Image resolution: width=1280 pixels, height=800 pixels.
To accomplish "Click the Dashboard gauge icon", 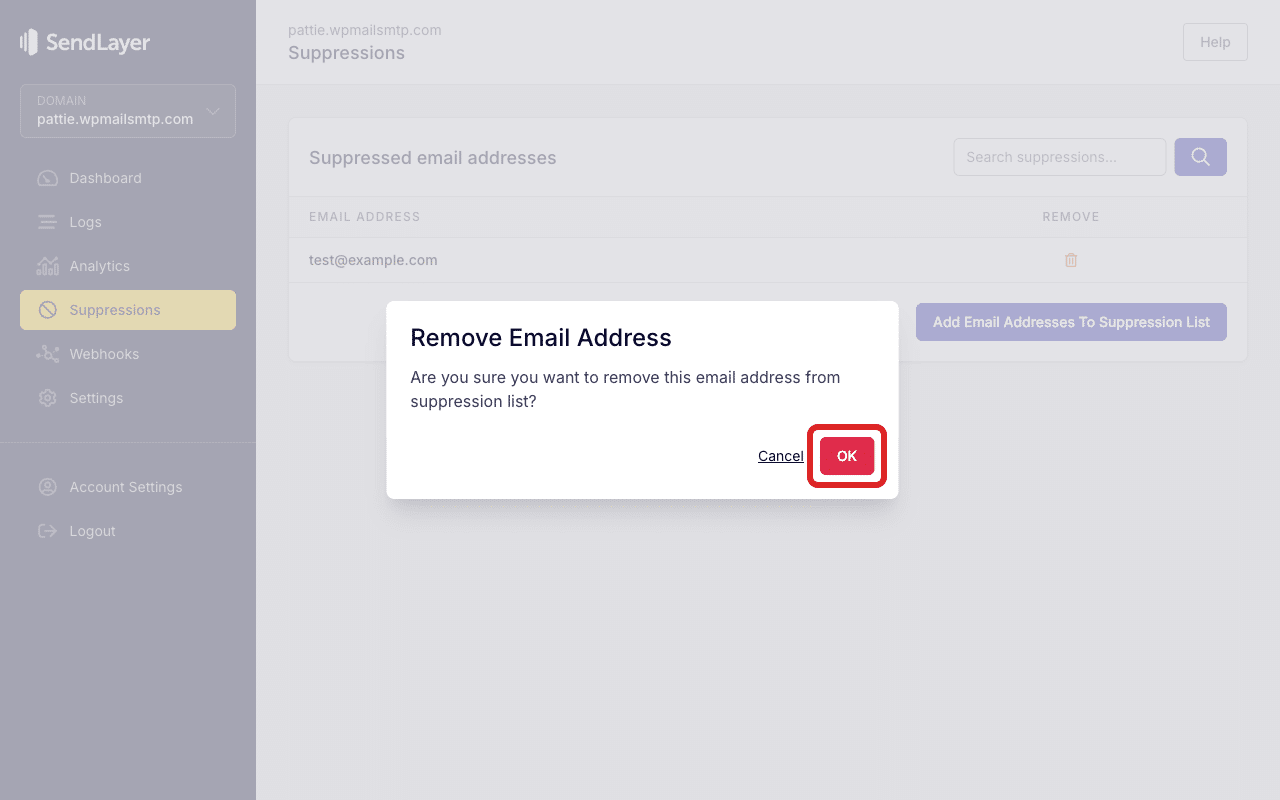I will click(x=47, y=178).
